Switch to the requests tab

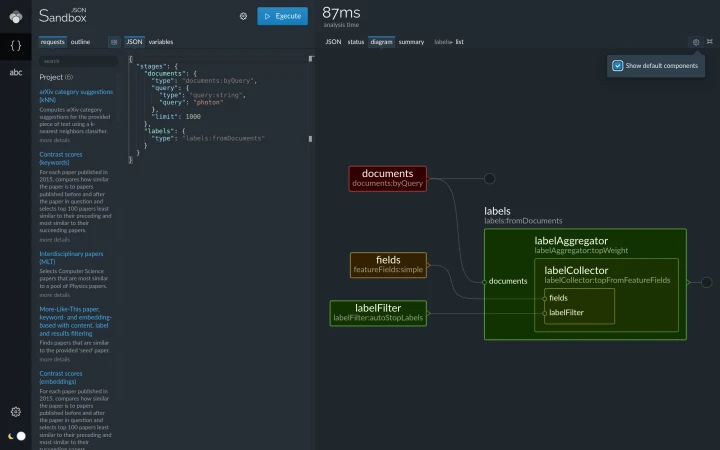52,42
